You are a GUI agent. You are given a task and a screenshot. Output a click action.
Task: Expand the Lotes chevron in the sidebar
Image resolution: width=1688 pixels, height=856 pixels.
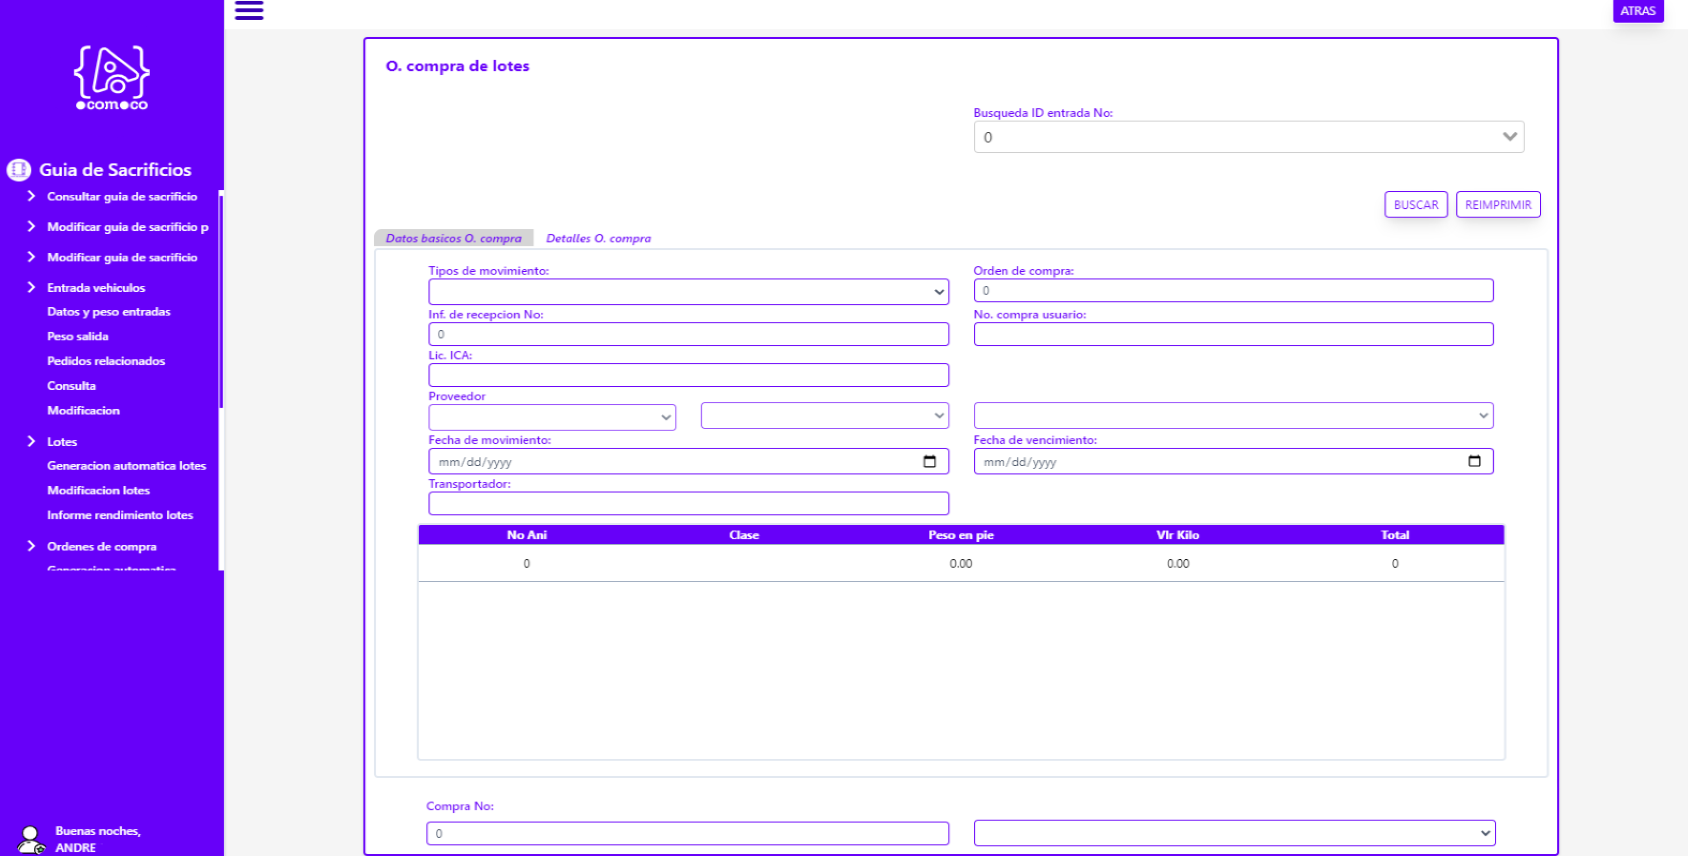[31, 441]
